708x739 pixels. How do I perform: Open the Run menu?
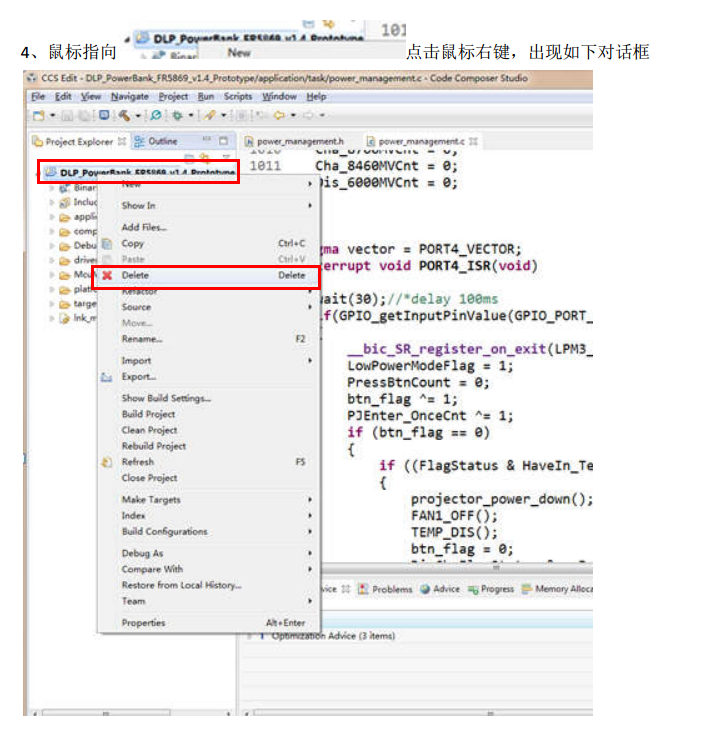pyautogui.click(x=206, y=97)
